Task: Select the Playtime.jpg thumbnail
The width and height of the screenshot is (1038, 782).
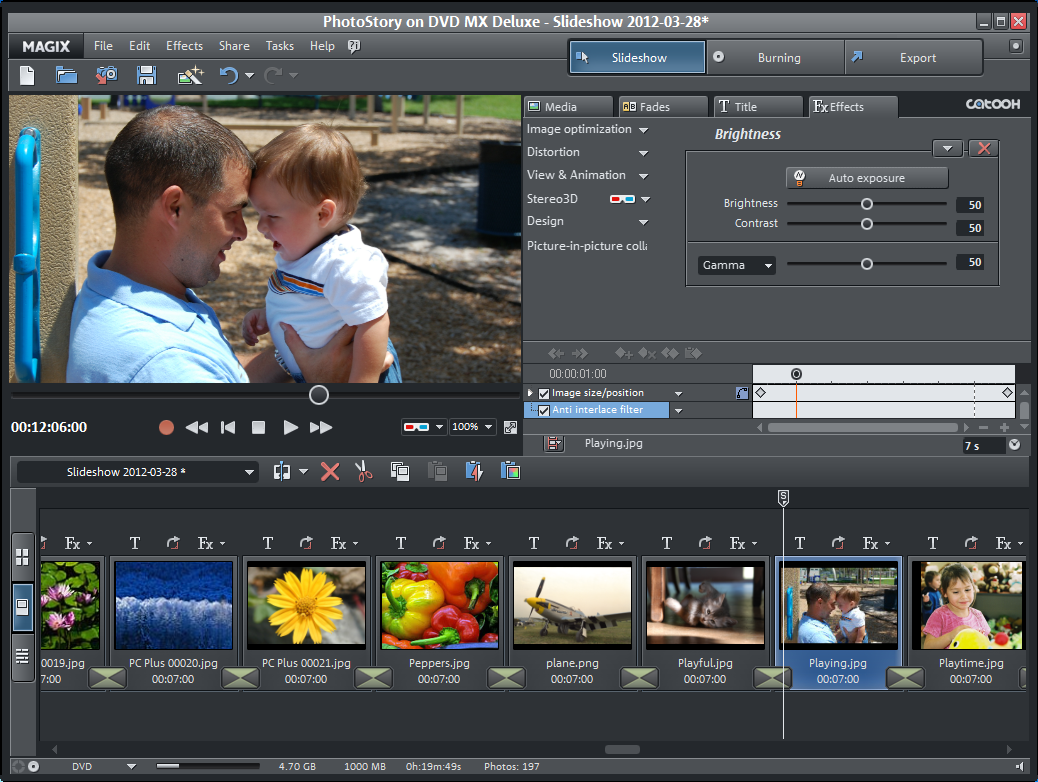Action: coord(970,605)
